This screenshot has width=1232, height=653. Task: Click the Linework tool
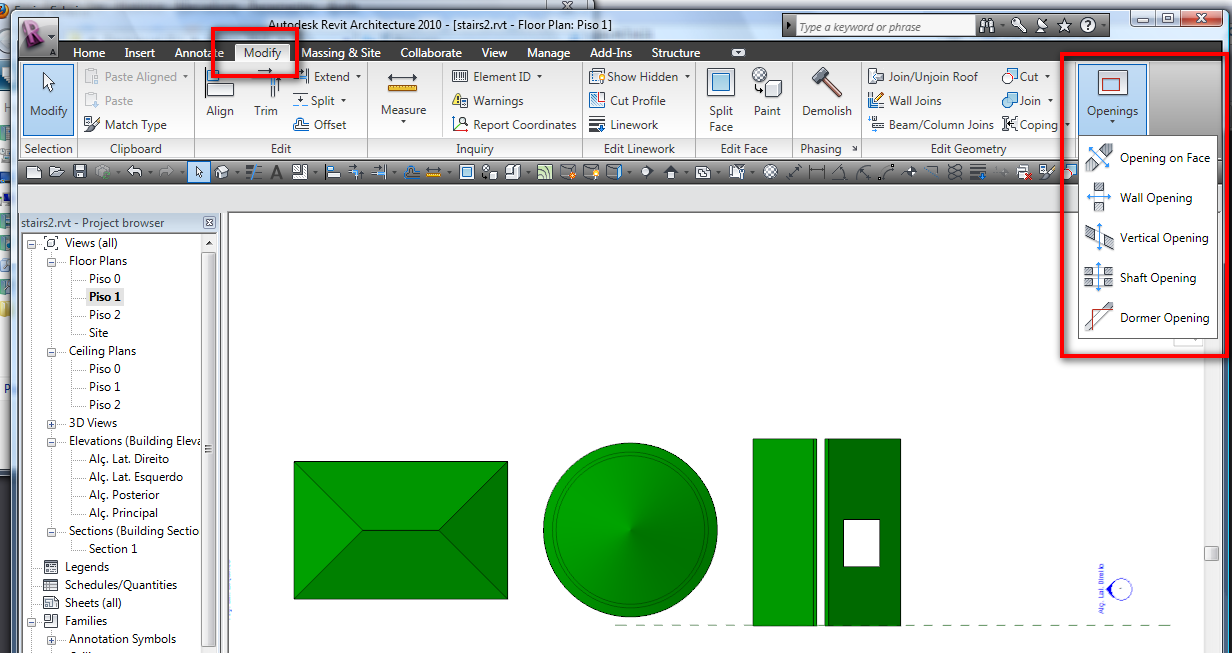point(623,125)
